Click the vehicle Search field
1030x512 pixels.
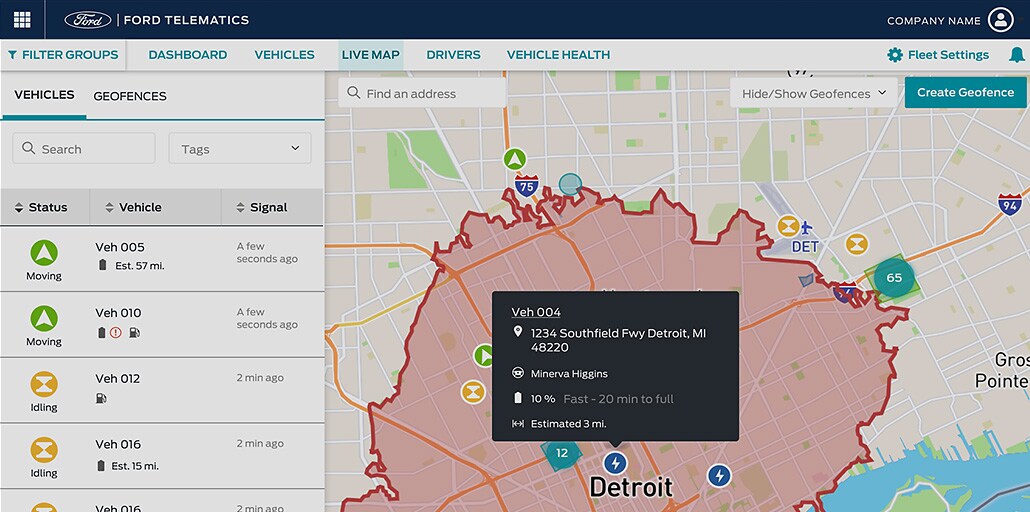(84, 149)
